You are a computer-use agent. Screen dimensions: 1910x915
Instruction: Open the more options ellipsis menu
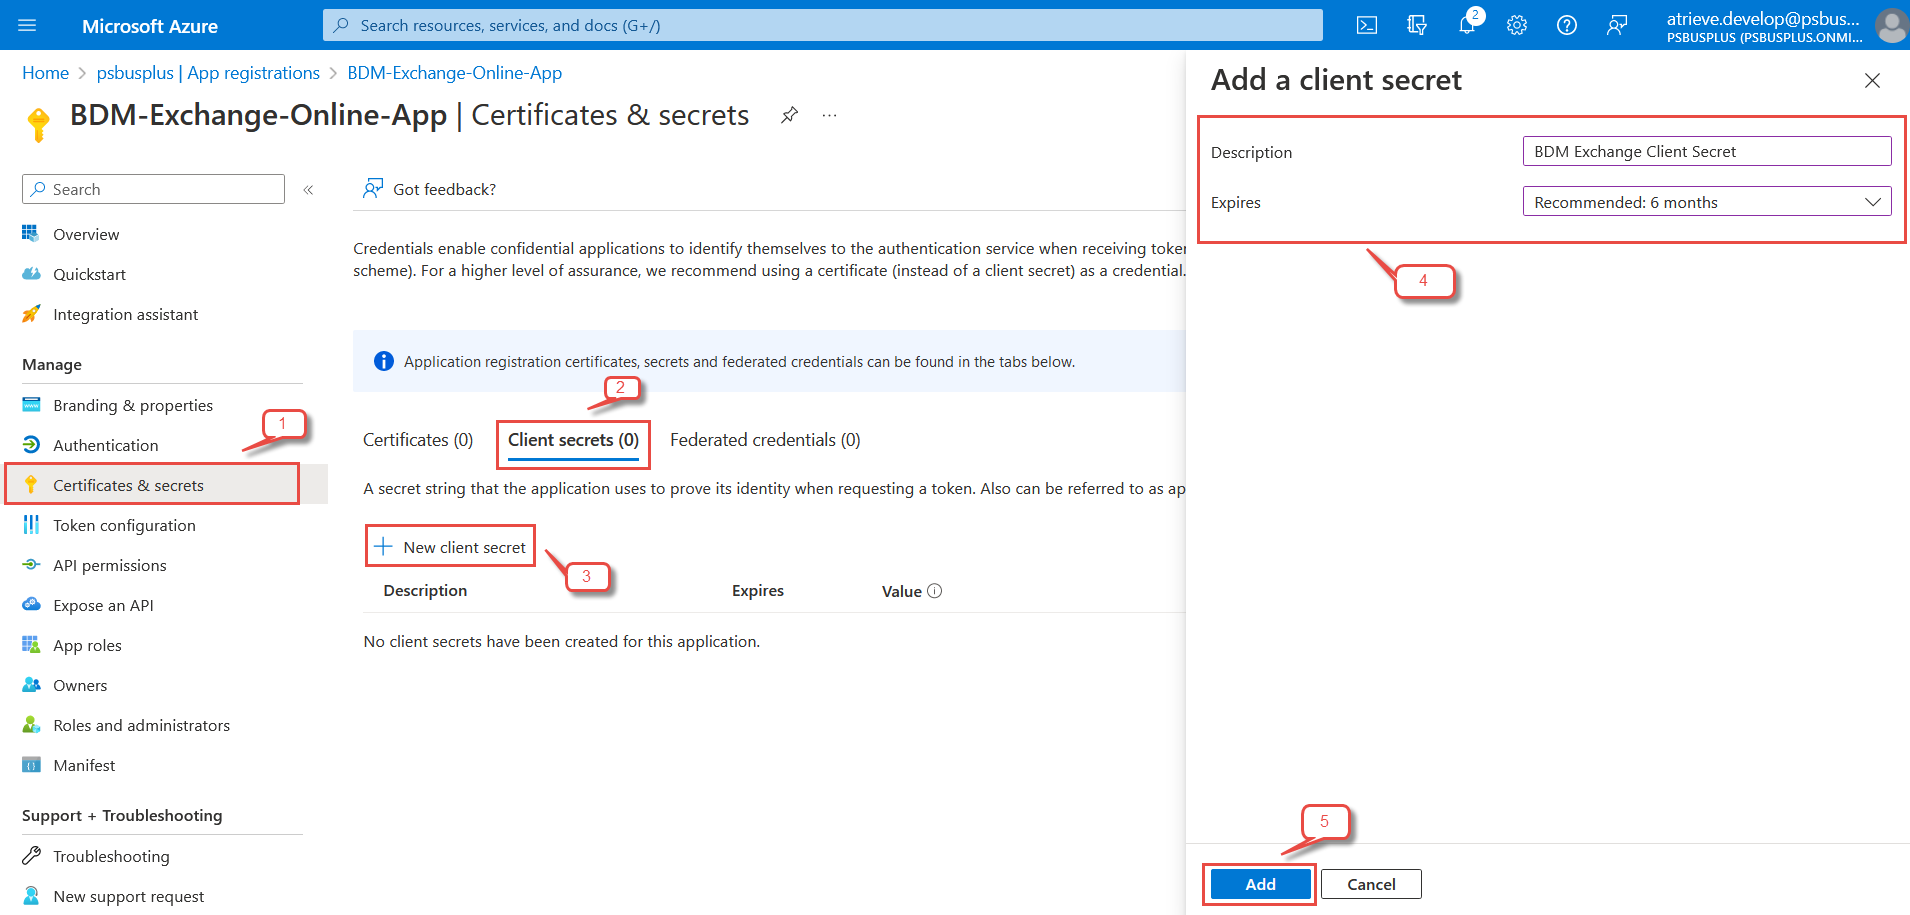(829, 115)
